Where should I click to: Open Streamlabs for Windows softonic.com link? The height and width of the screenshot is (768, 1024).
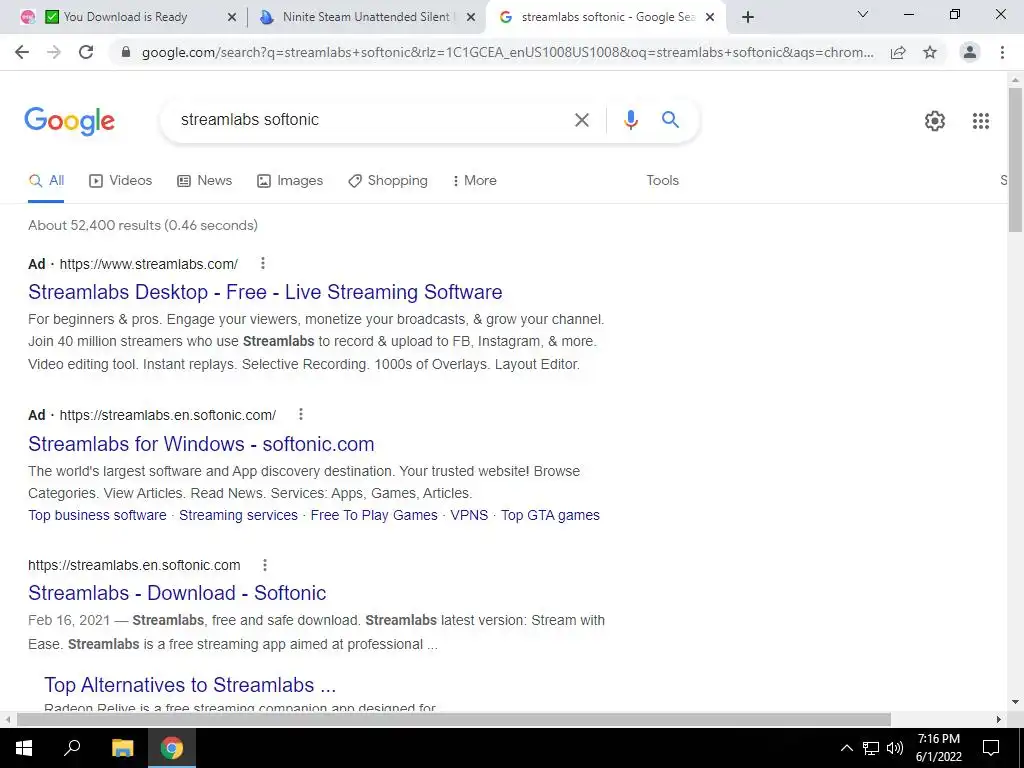tap(201, 444)
